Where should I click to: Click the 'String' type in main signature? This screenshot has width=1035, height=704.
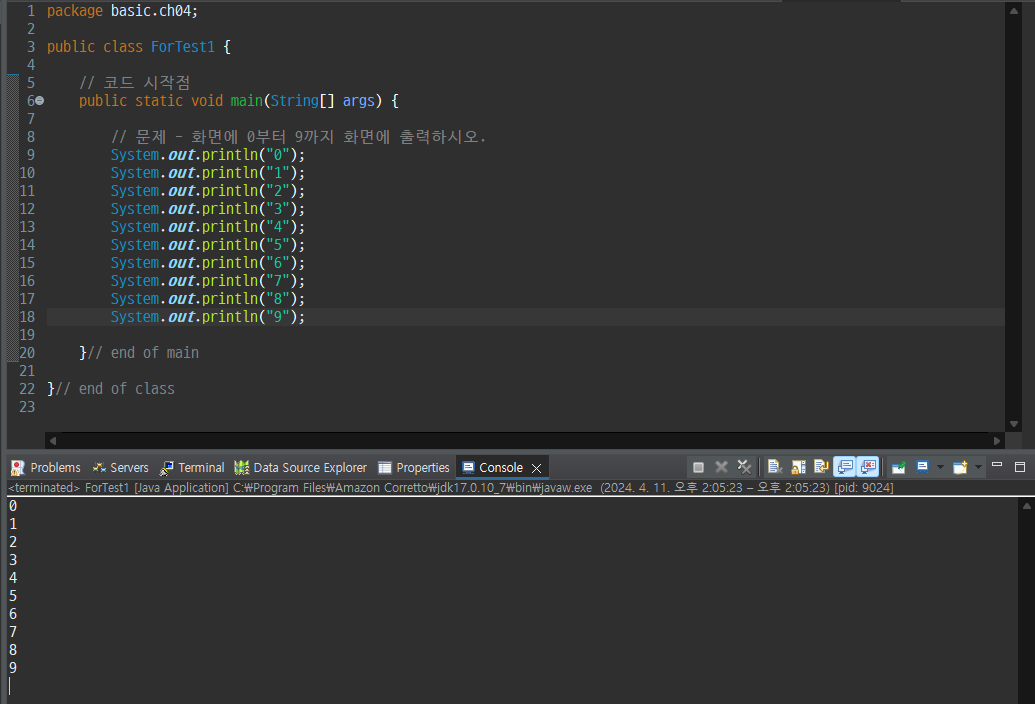(294, 101)
